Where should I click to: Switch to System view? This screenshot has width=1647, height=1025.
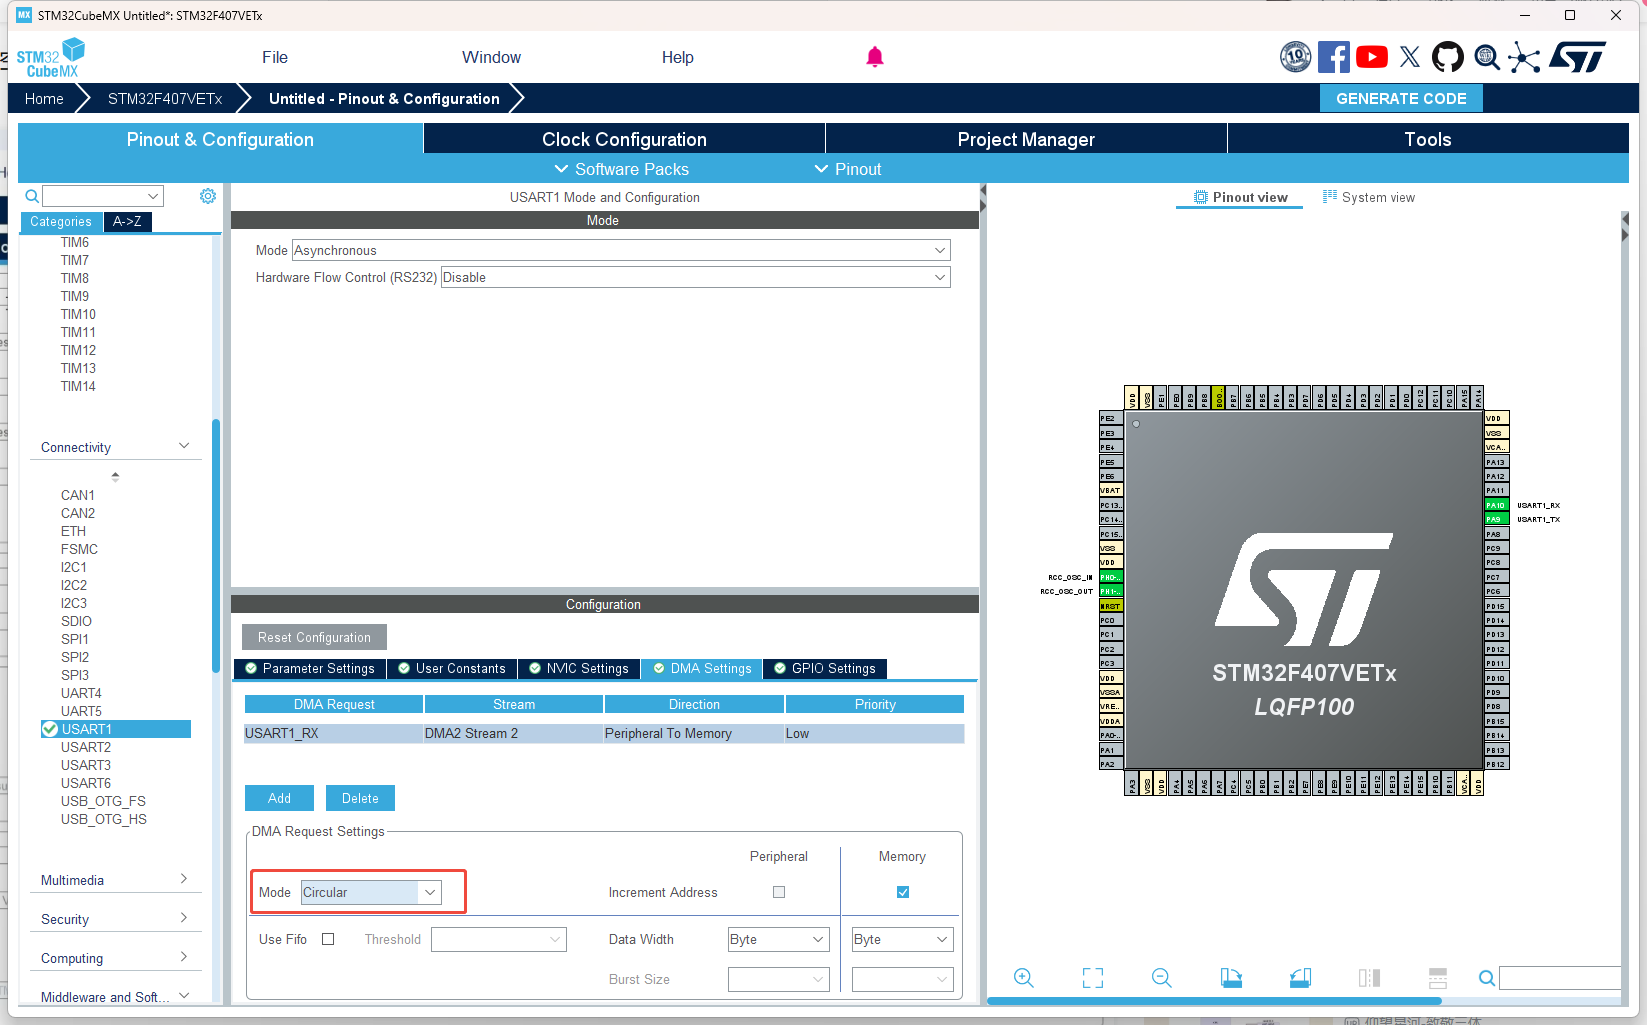click(x=1368, y=197)
